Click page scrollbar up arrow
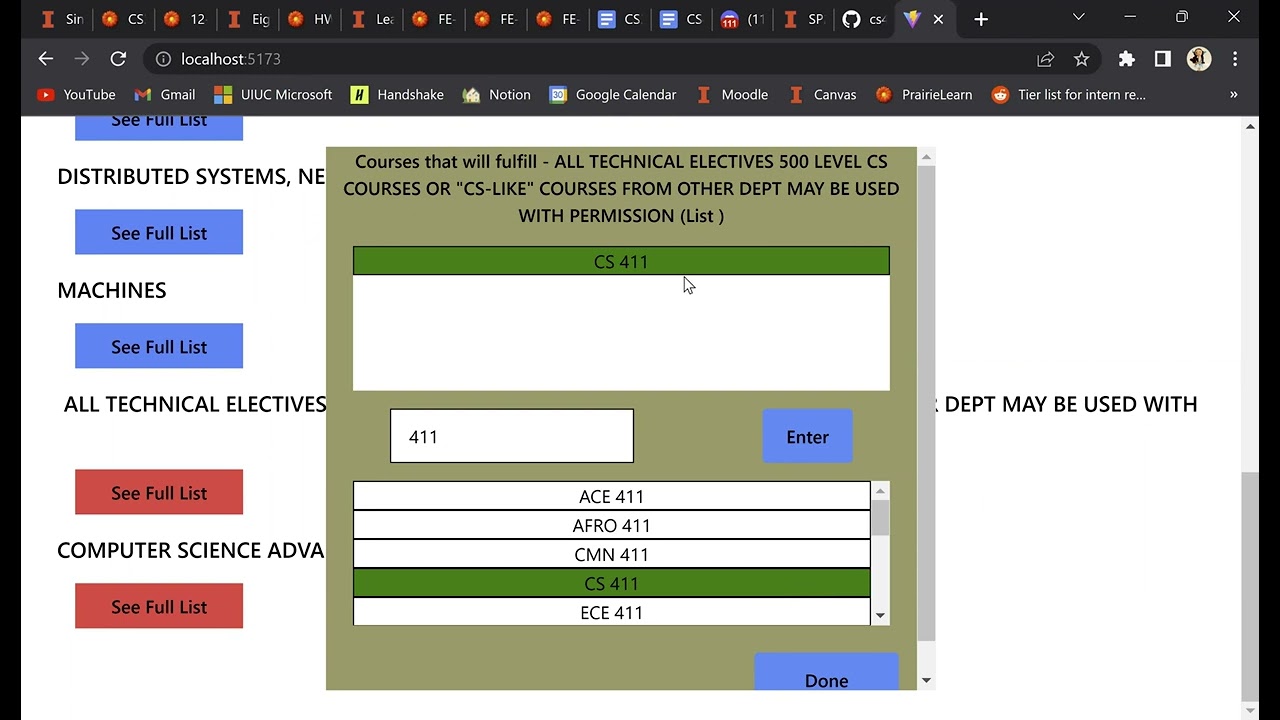1280x720 pixels. [x=1250, y=127]
